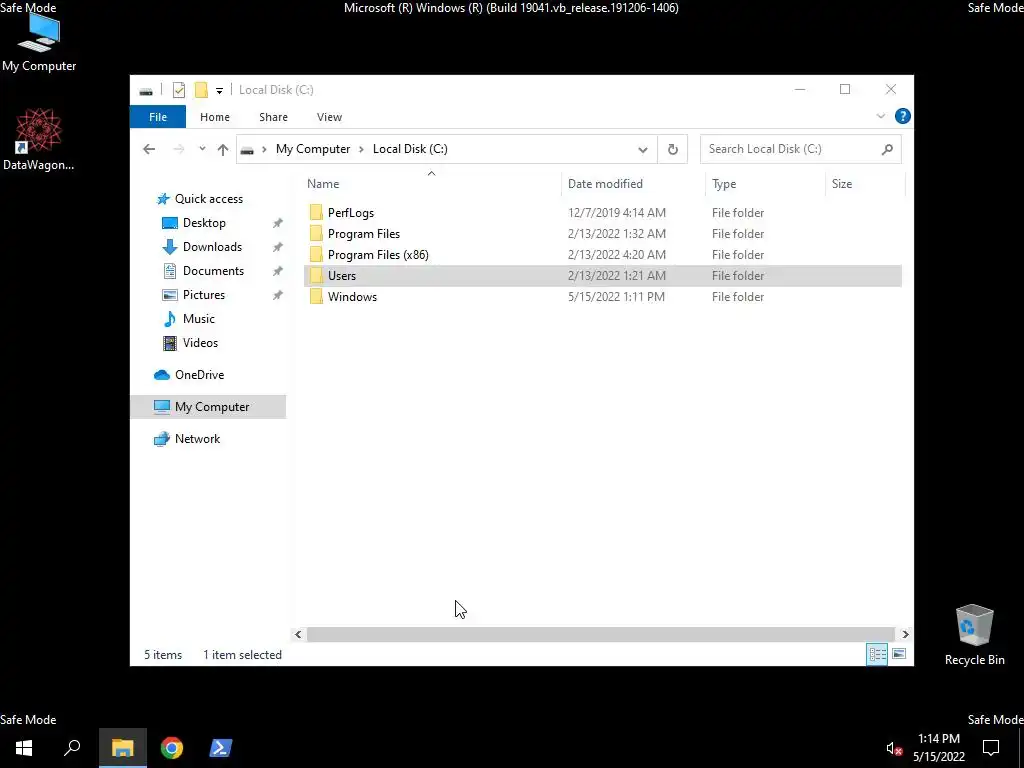The image size is (1024, 768).
Task: Select Quick access in the navigation pane
Action: 199,199
